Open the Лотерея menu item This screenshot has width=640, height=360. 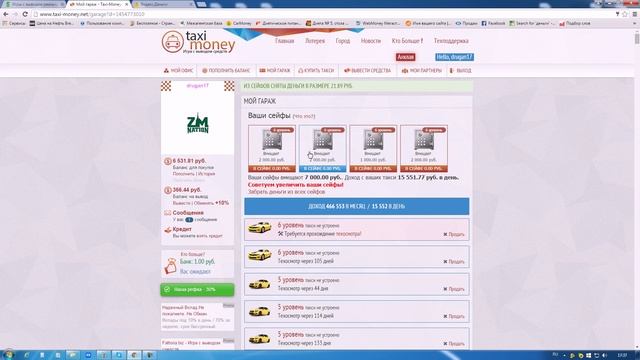315,41
